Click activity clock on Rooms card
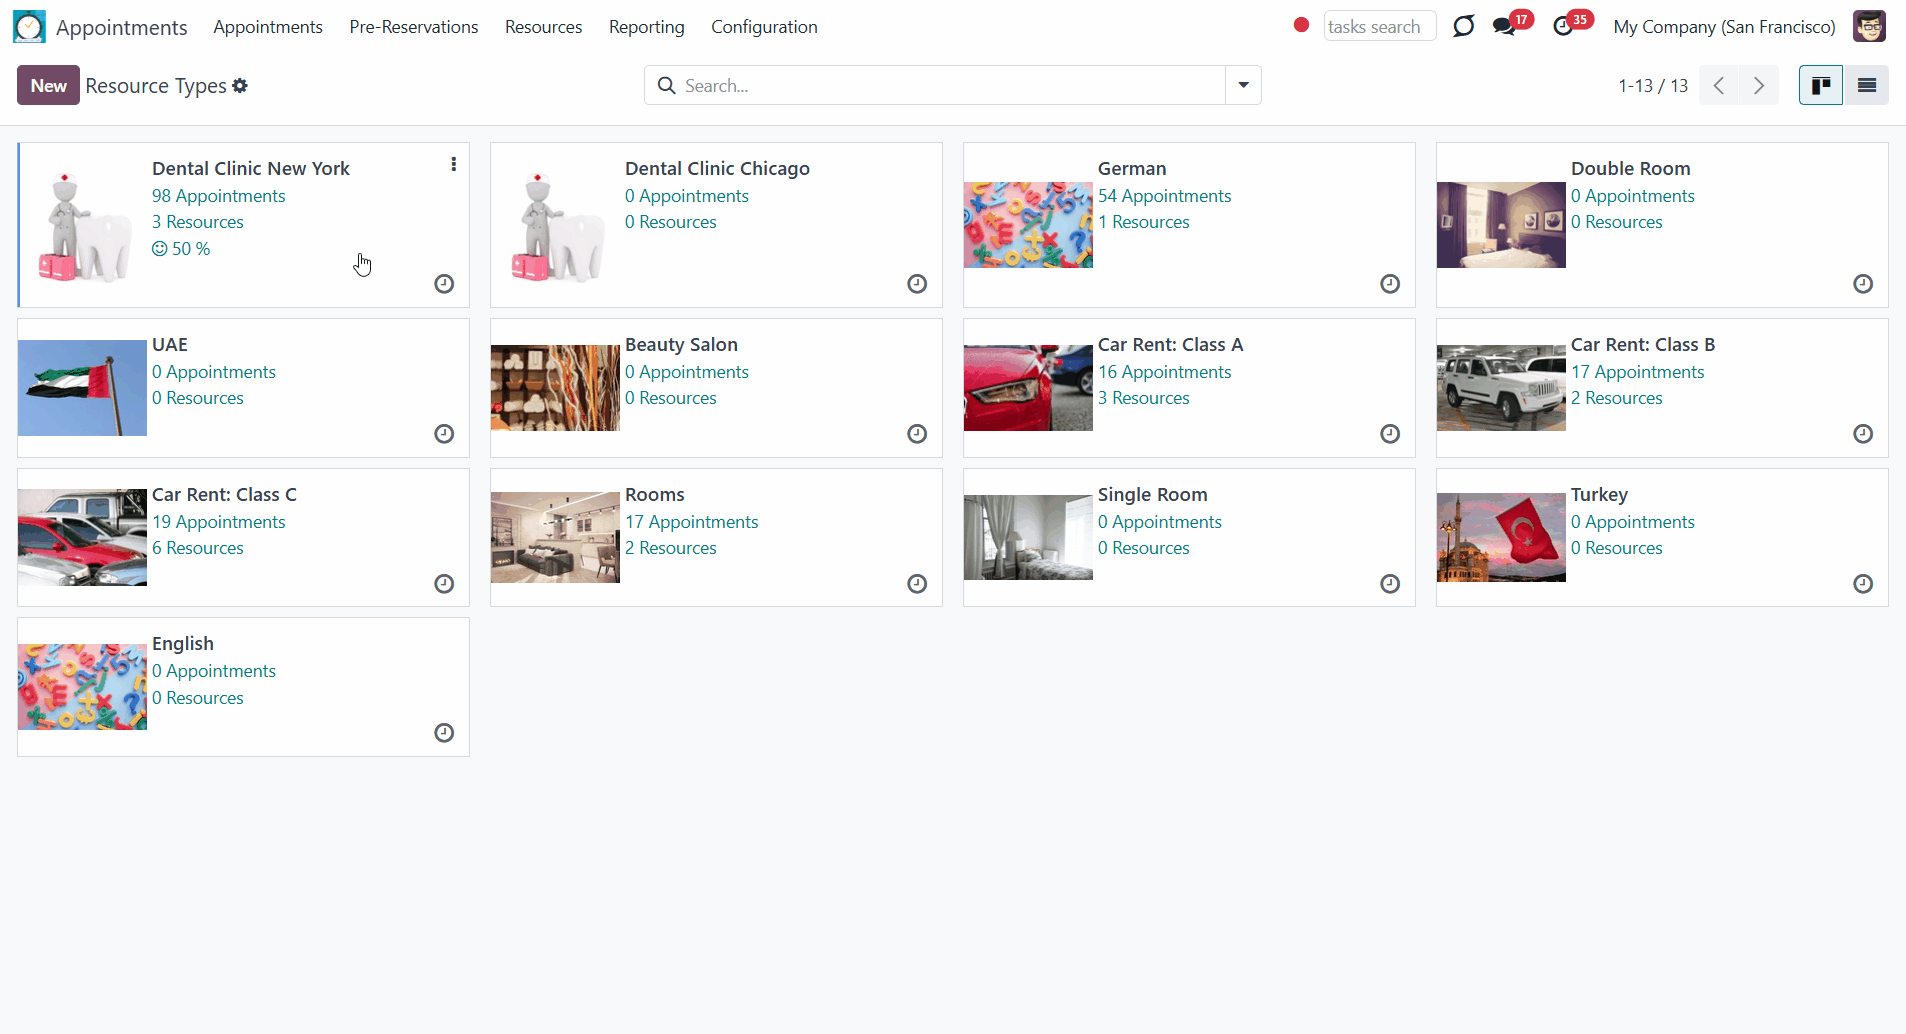The width and height of the screenshot is (1906, 1034). pos(917,584)
